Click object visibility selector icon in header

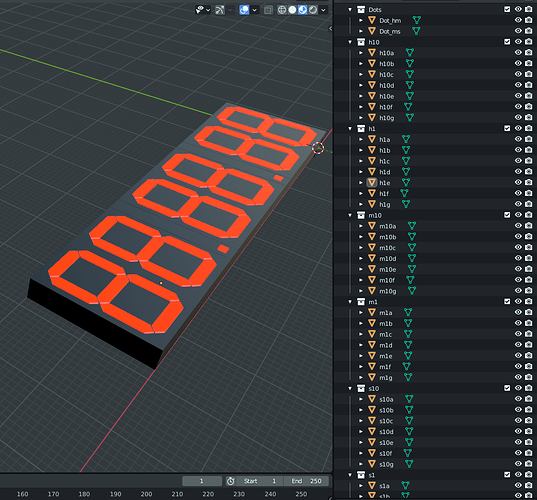click(x=200, y=10)
